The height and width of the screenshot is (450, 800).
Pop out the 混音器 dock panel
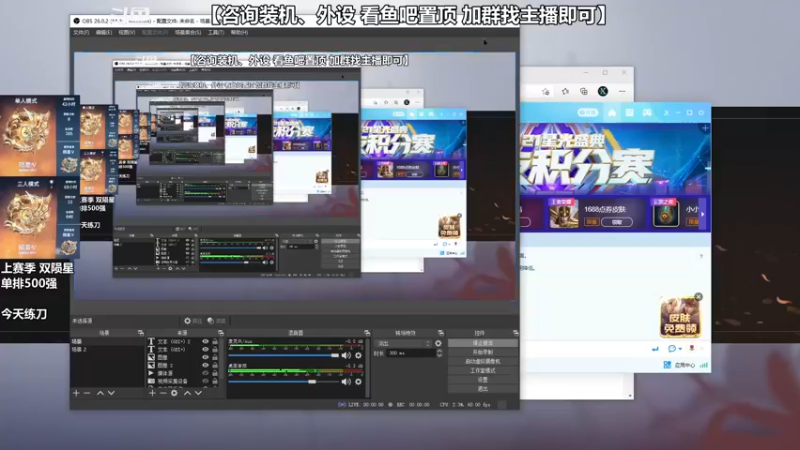tap(367, 333)
